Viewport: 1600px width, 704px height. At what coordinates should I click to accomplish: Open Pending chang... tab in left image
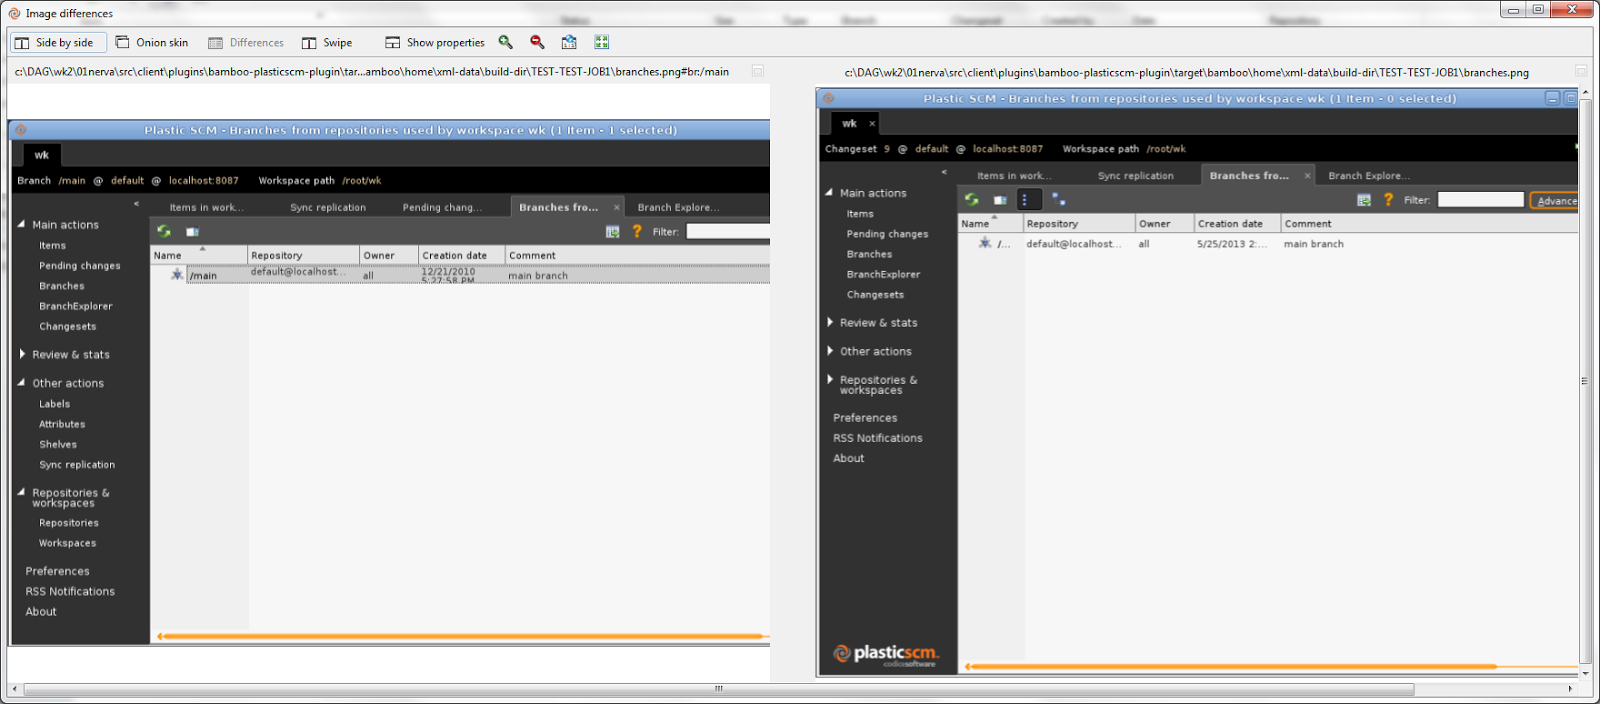442,207
